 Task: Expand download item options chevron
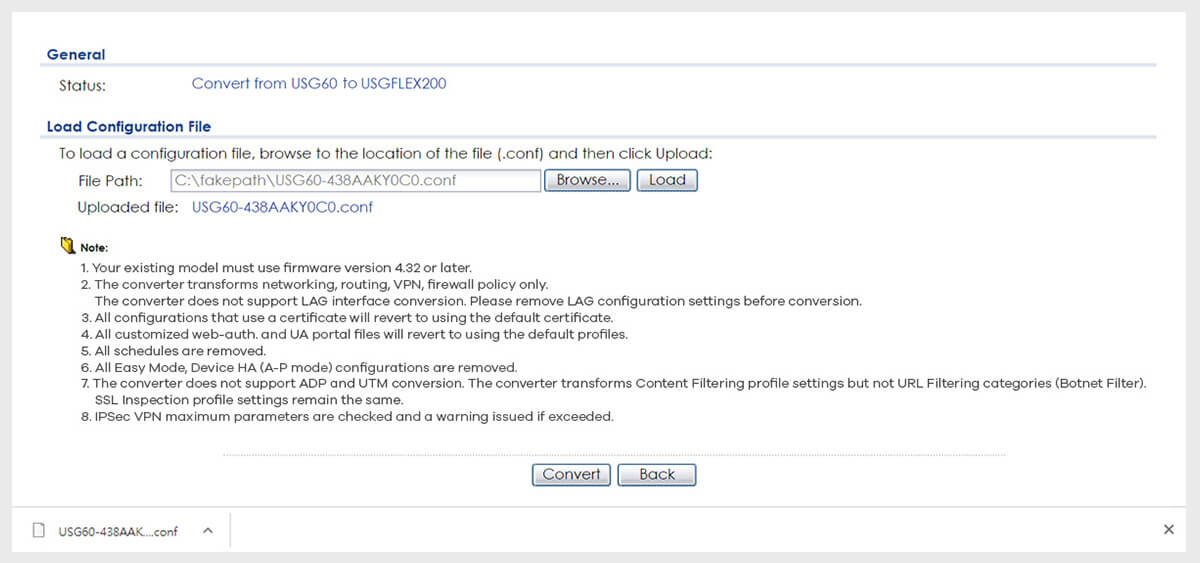pos(208,531)
